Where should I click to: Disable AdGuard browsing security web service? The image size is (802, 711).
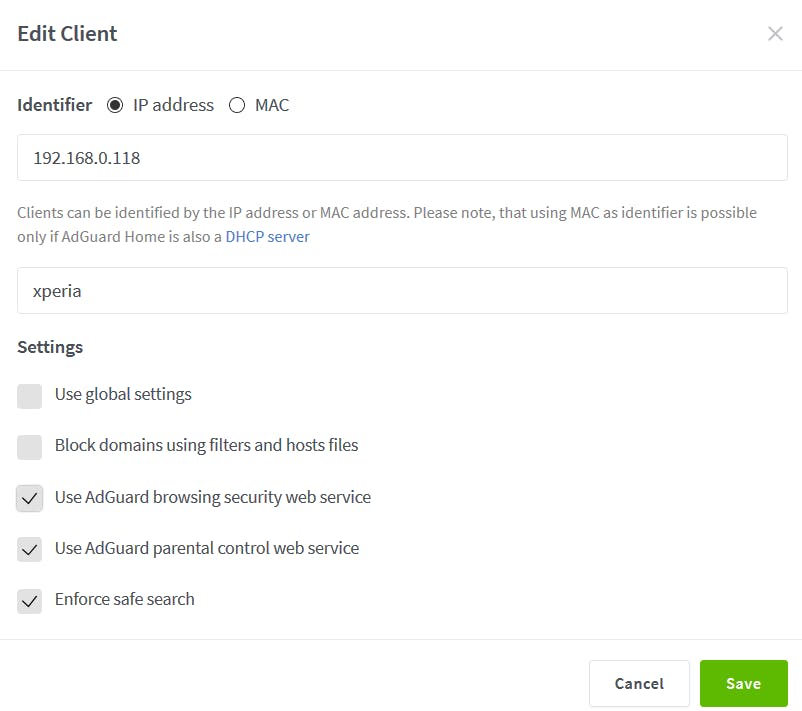[29, 498]
